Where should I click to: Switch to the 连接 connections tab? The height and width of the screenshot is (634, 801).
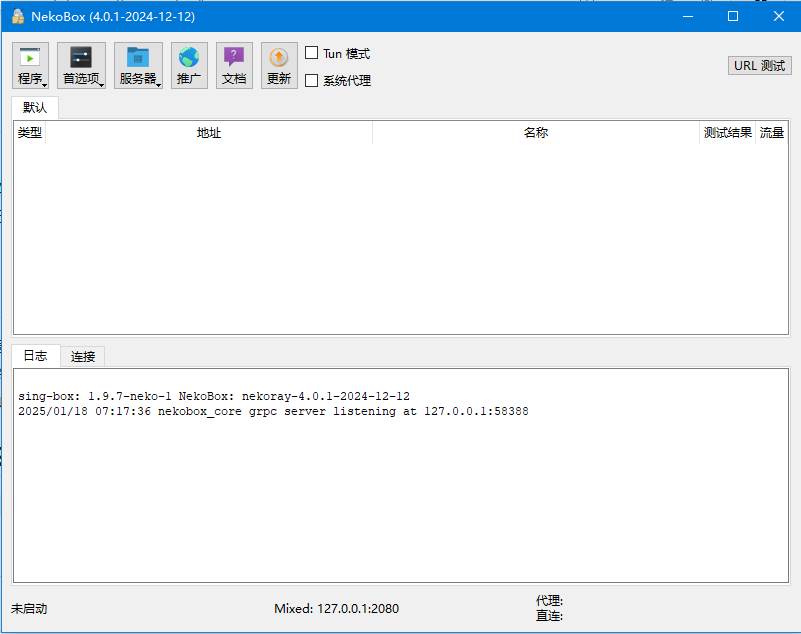[83, 356]
